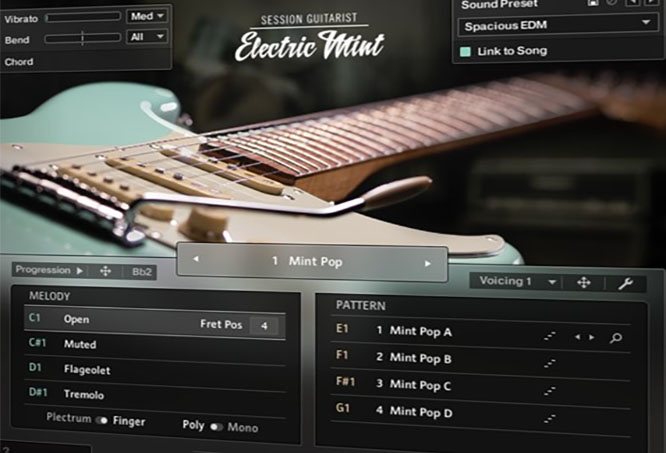Click the PATTERN section header
The height and width of the screenshot is (453, 666).
click(x=361, y=306)
